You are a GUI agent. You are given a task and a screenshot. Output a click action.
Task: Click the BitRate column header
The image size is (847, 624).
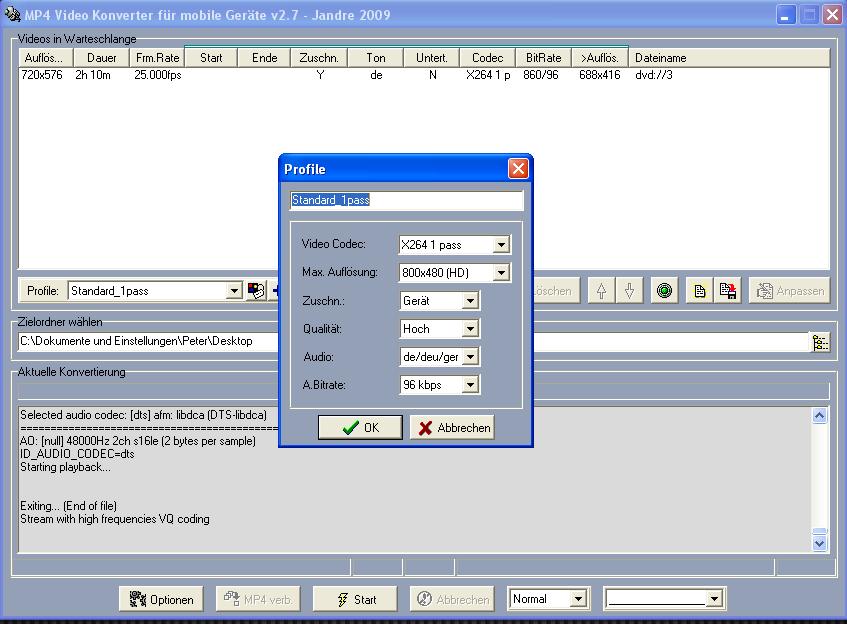pyautogui.click(x=543, y=58)
